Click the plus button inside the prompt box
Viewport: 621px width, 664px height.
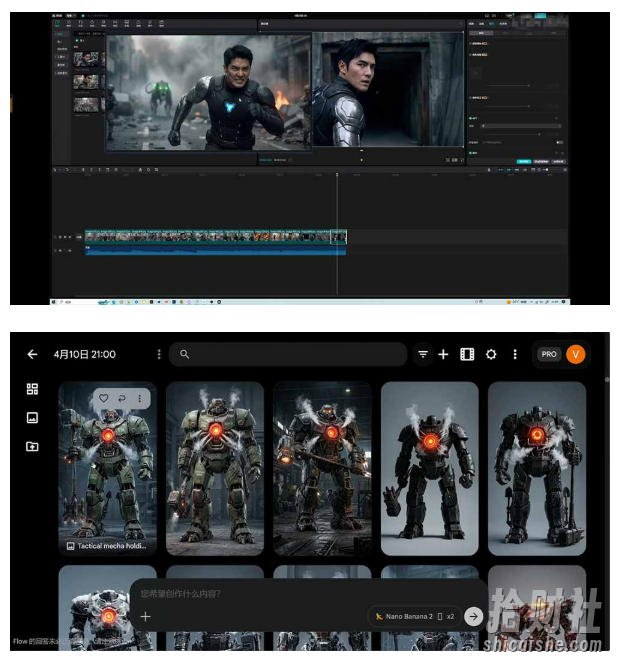pos(145,616)
